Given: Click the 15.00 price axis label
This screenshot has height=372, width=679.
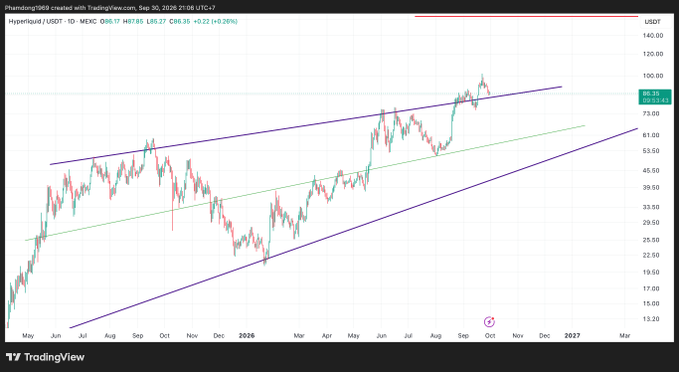Looking at the screenshot, I should pyautogui.click(x=651, y=304).
